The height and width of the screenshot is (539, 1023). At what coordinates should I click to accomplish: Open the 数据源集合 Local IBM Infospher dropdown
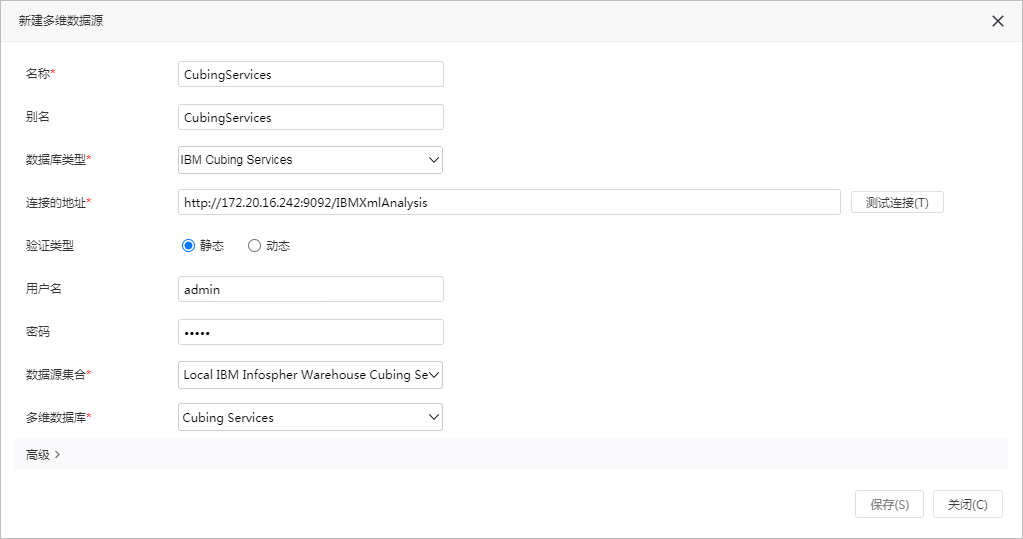311,375
